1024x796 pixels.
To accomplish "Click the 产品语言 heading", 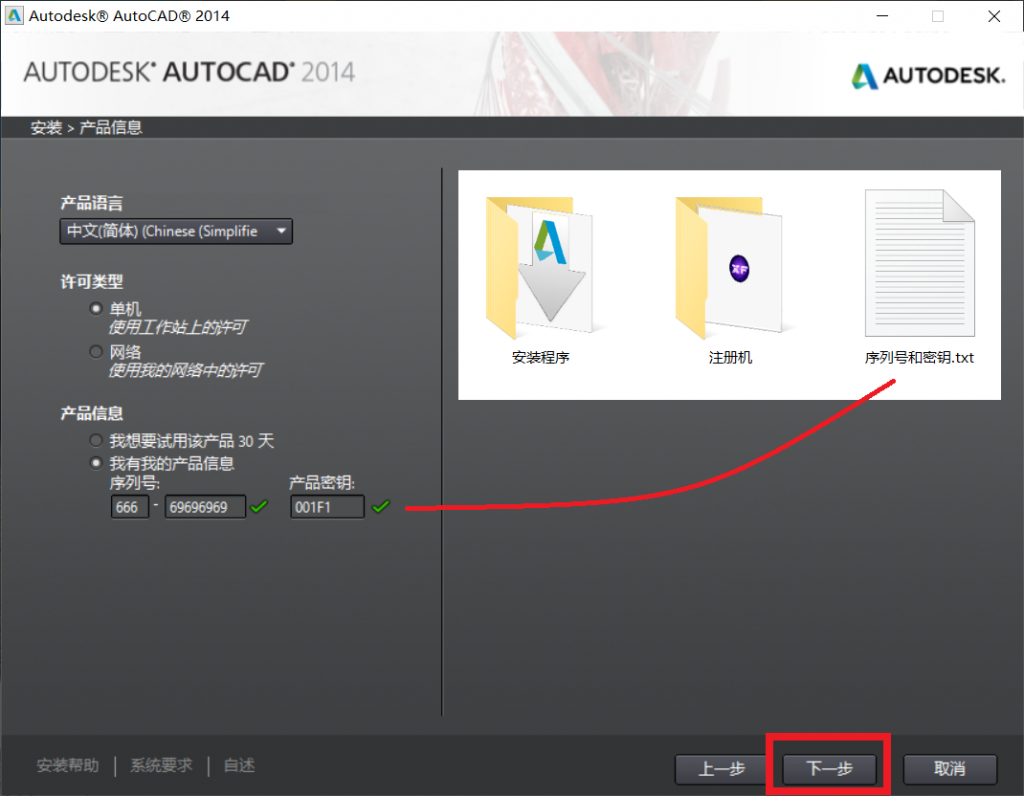I will pyautogui.click(x=91, y=203).
